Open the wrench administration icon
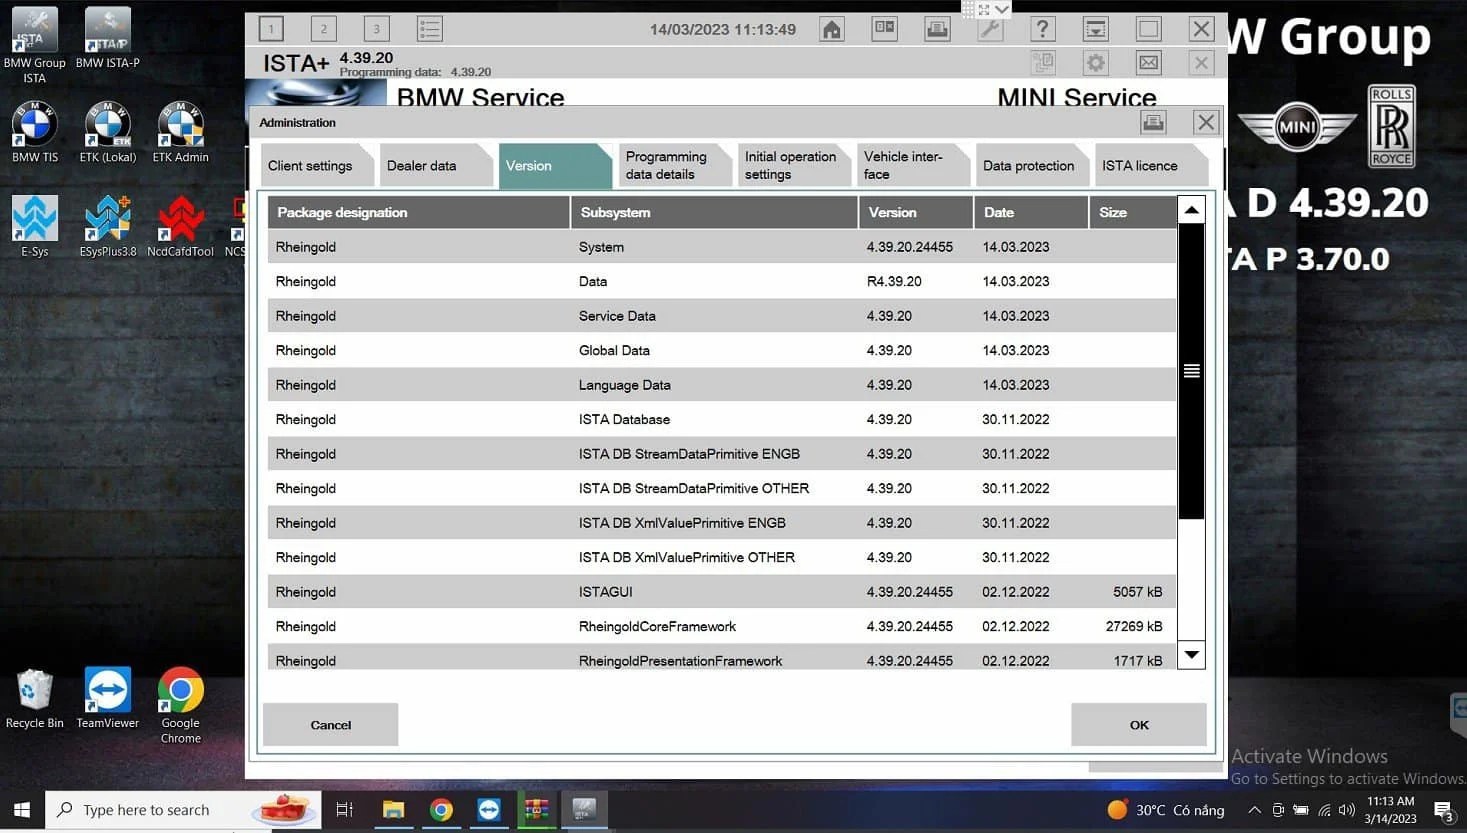 (990, 29)
